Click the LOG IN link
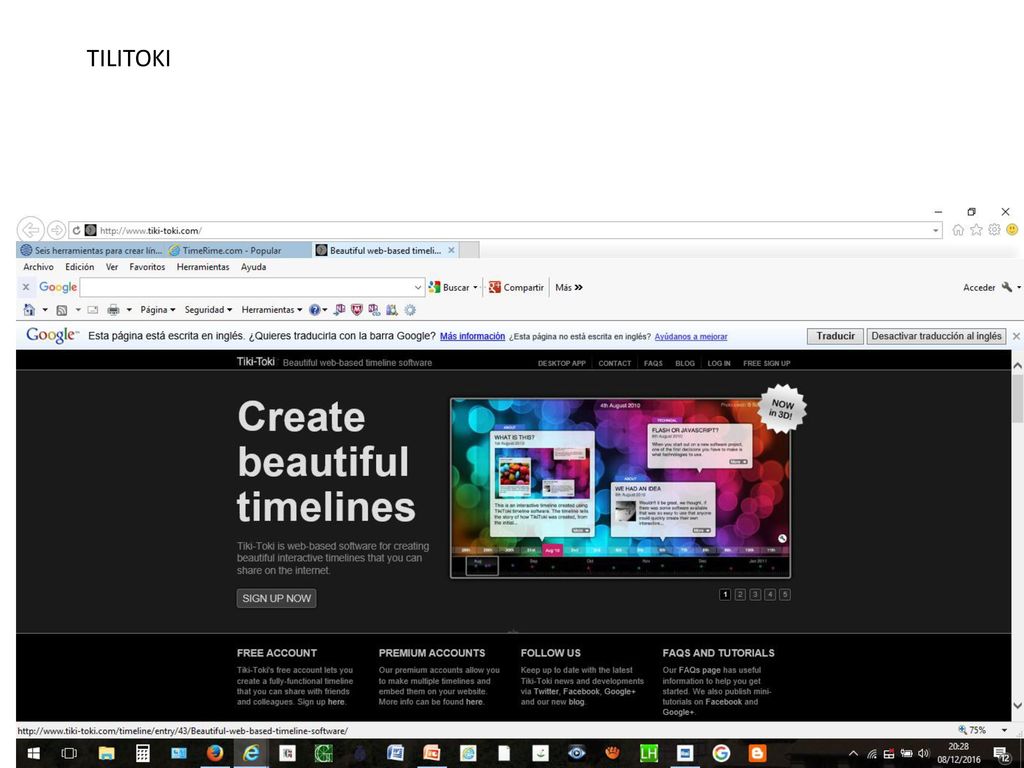The image size is (1024, 768). 719,363
